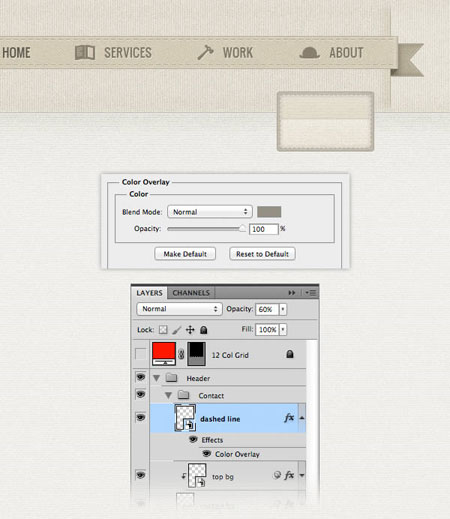
Task: Hide the Header group
Action: click(x=141, y=377)
